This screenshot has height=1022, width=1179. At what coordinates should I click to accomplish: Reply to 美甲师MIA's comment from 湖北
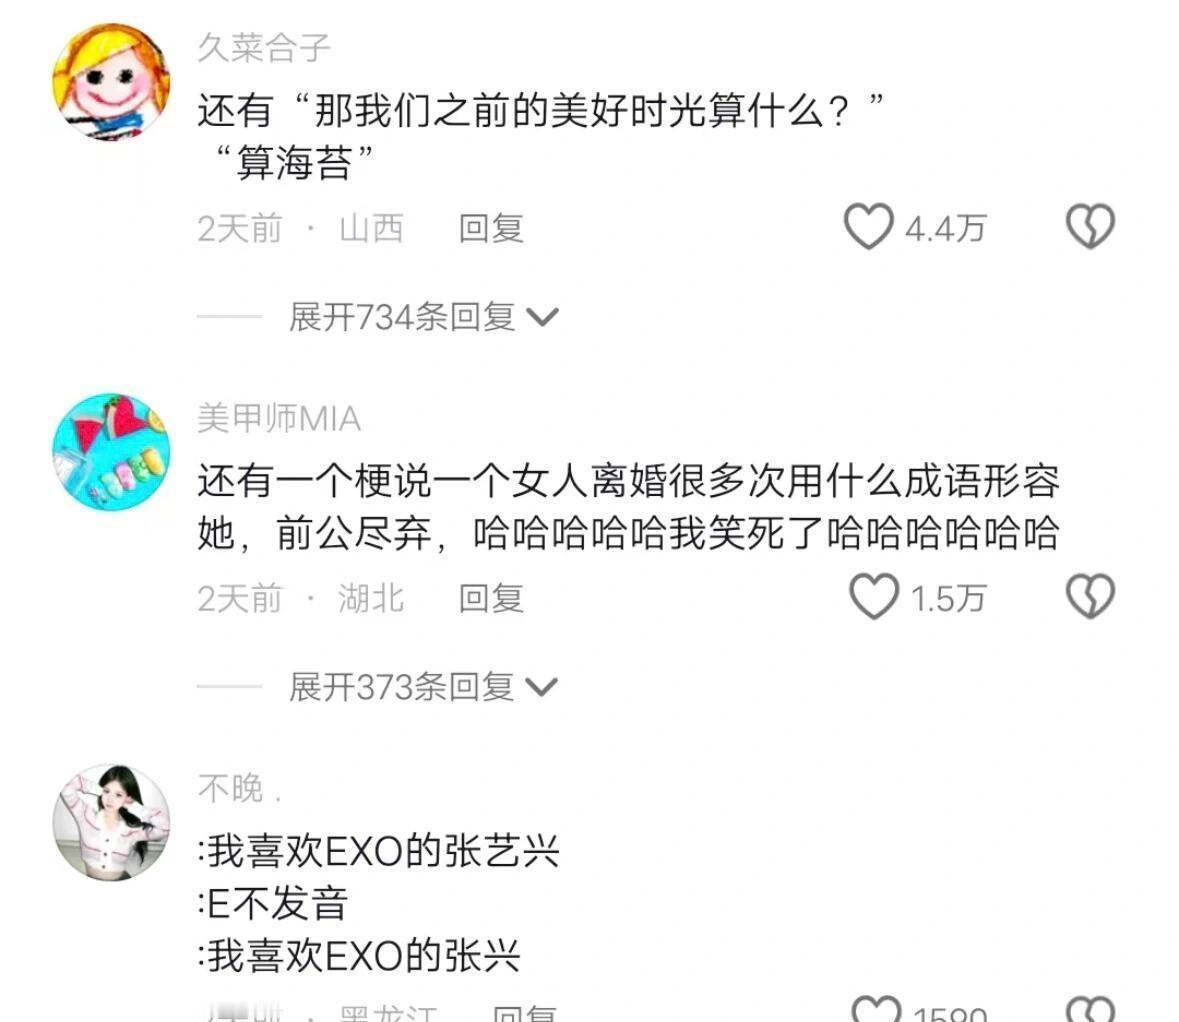pyautogui.click(x=491, y=599)
